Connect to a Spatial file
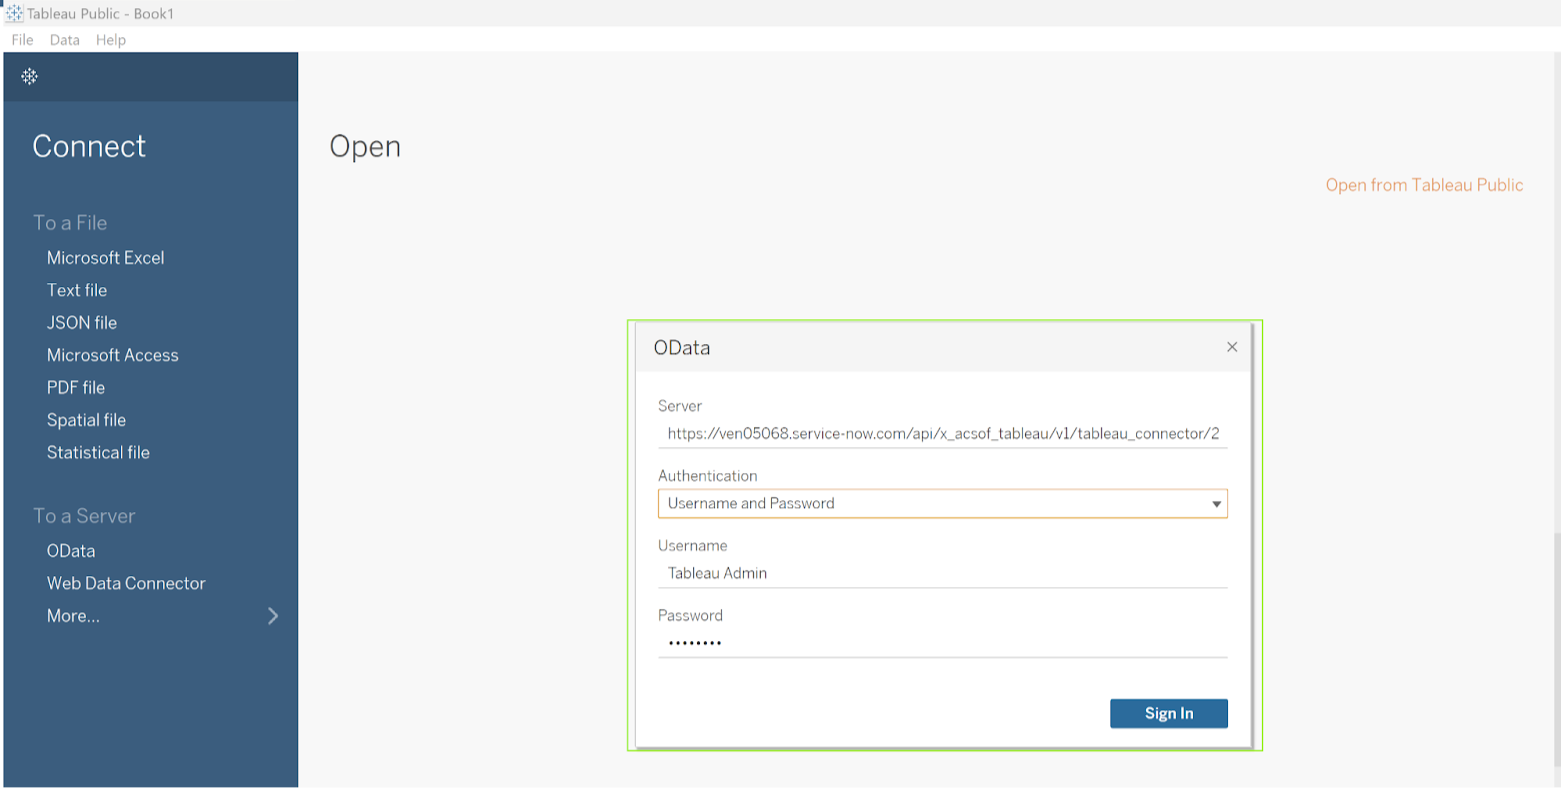1561x788 pixels. [86, 419]
